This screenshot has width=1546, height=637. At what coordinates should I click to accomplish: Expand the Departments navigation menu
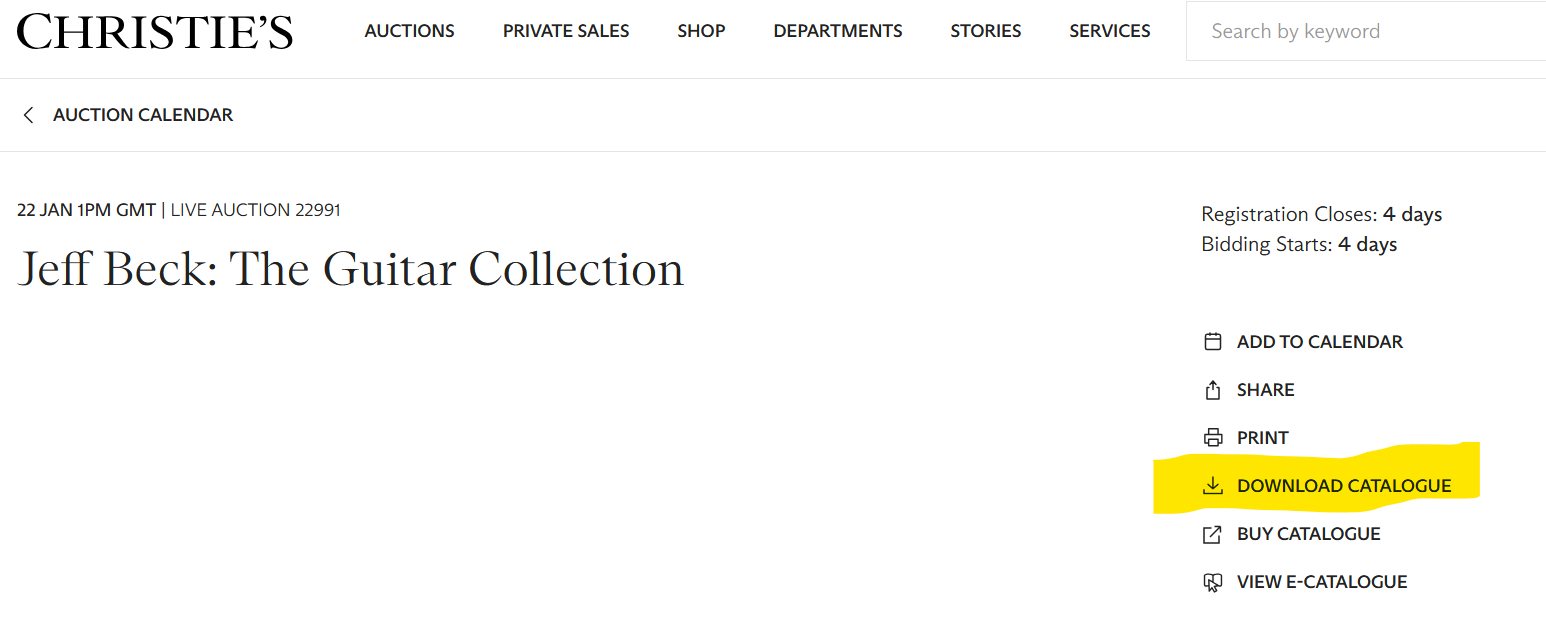838,31
